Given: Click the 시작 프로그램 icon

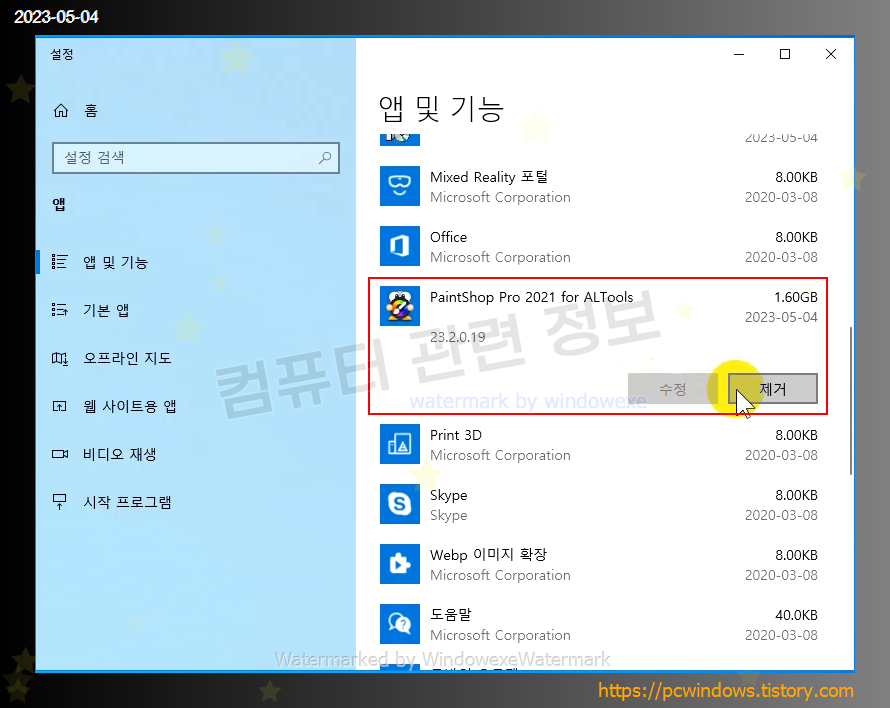Looking at the screenshot, I should (x=60, y=502).
